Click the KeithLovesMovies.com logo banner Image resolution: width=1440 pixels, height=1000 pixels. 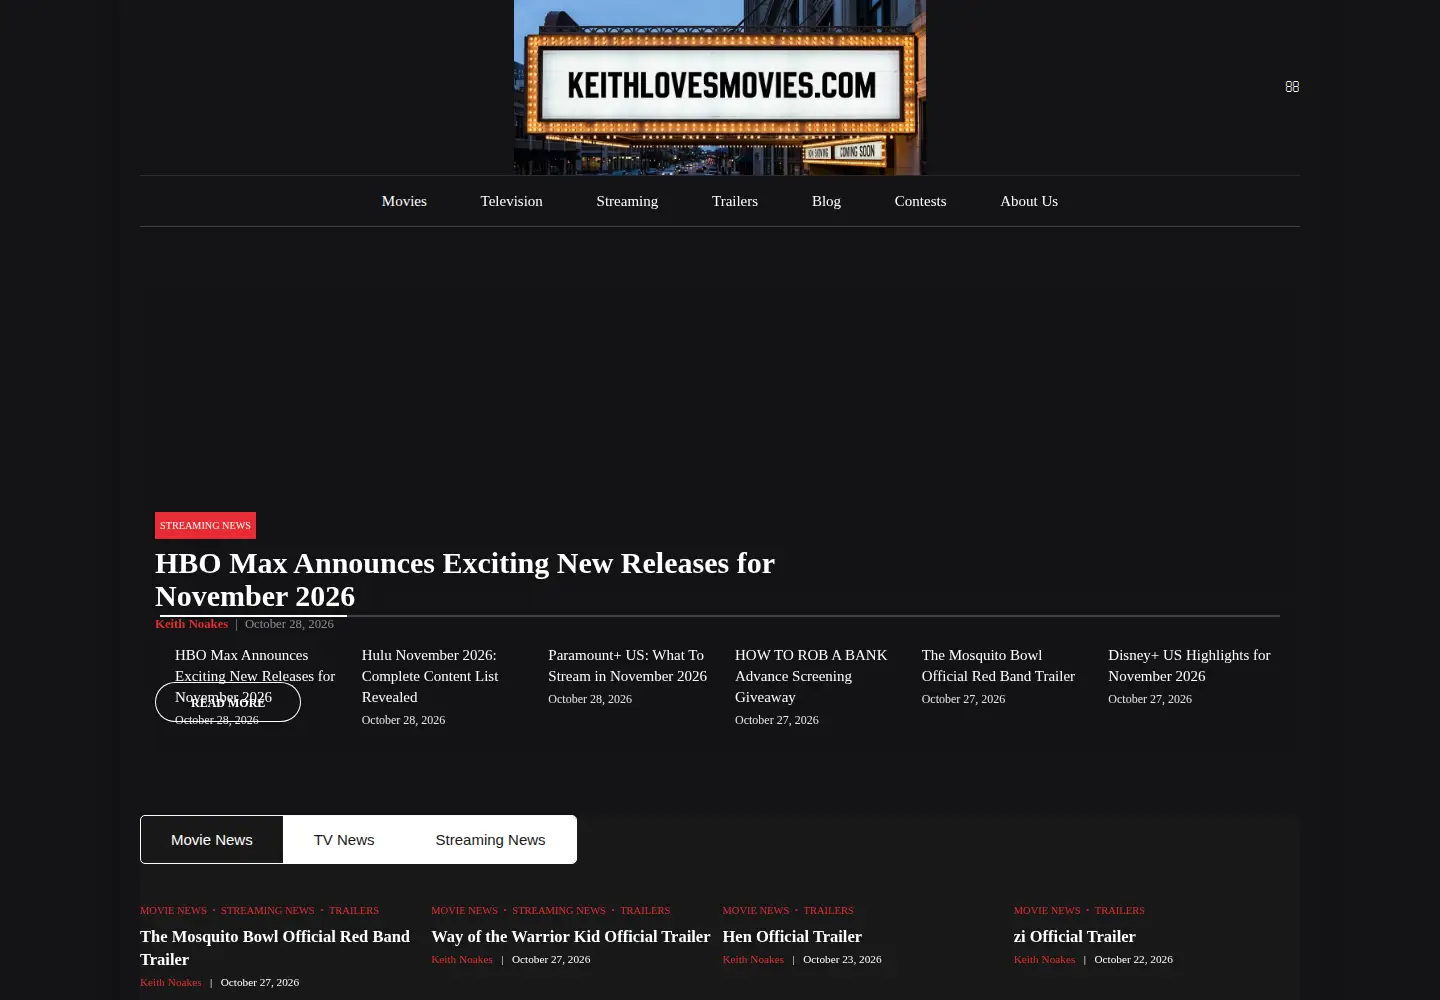720,87
